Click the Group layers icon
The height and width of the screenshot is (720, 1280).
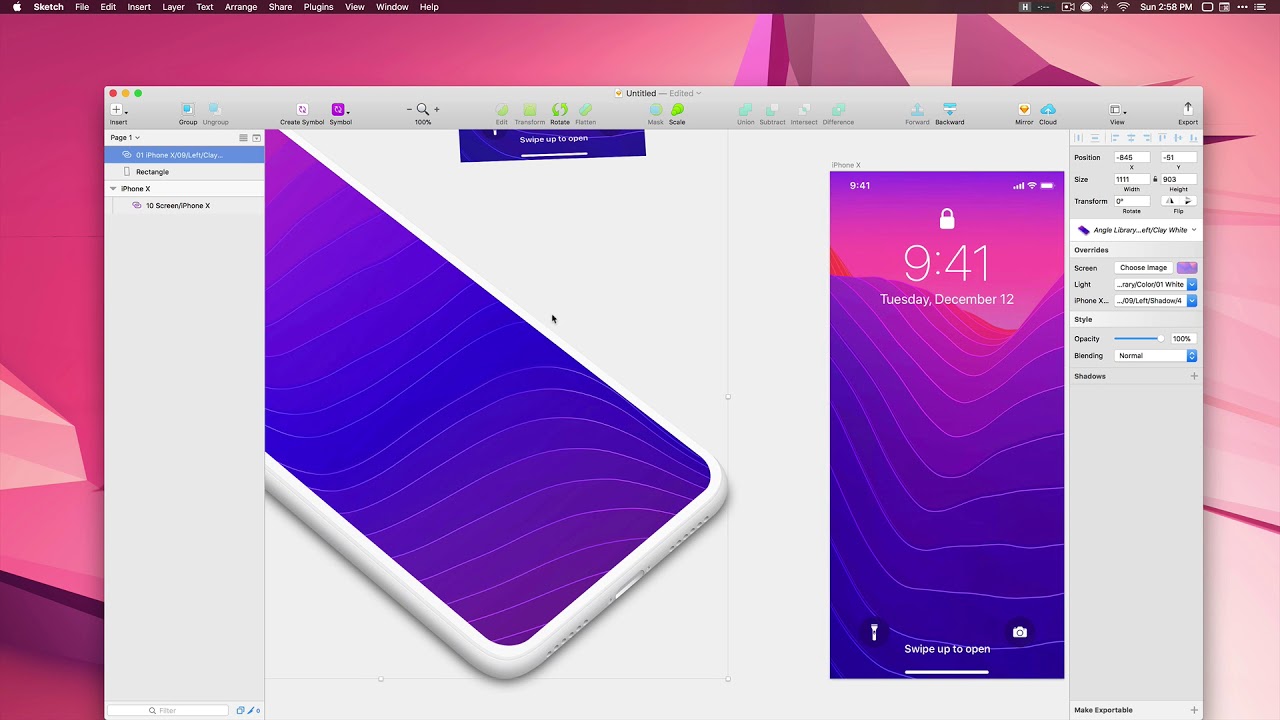click(187, 109)
